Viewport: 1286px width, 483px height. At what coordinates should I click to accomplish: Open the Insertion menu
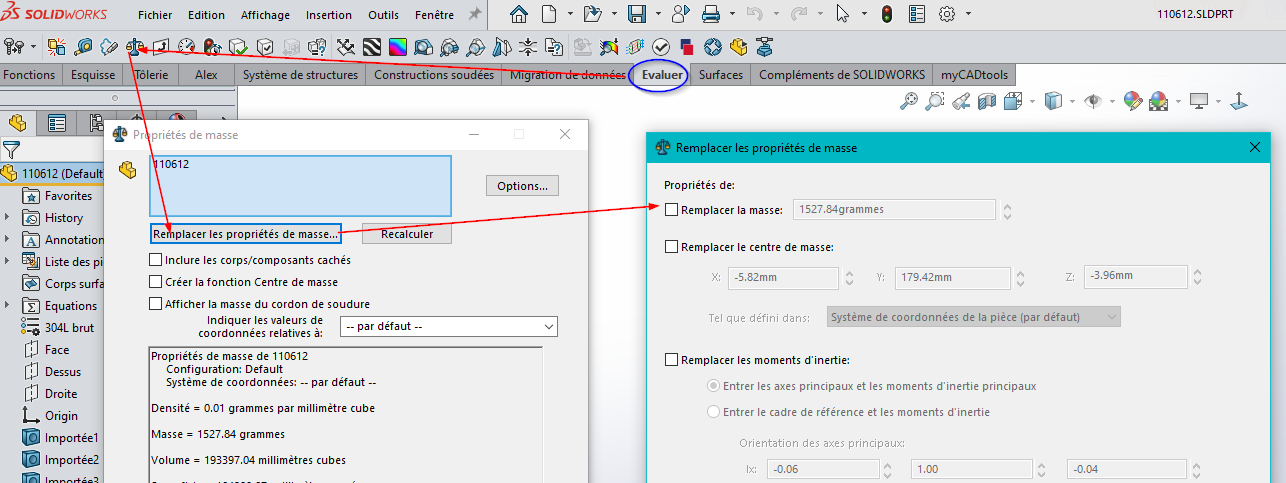(x=329, y=15)
